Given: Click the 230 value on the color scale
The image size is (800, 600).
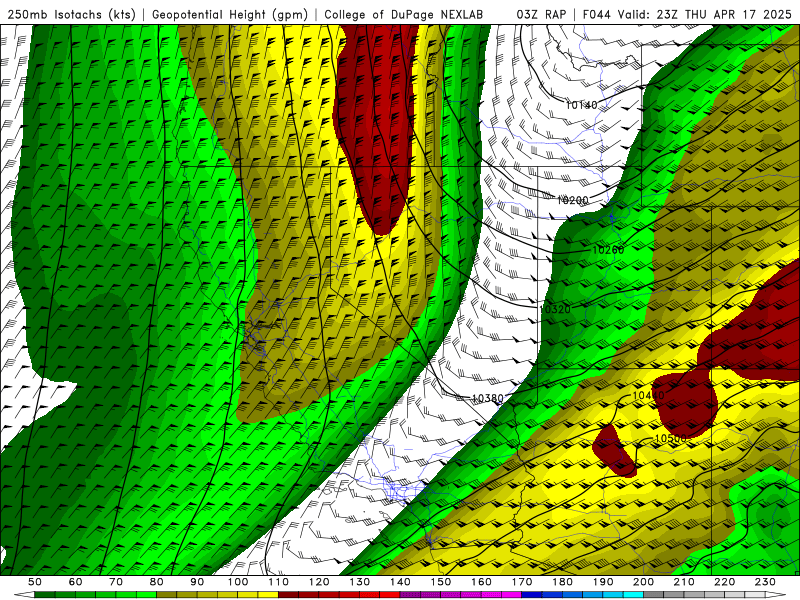Looking at the screenshot, I should pos(765,582).
